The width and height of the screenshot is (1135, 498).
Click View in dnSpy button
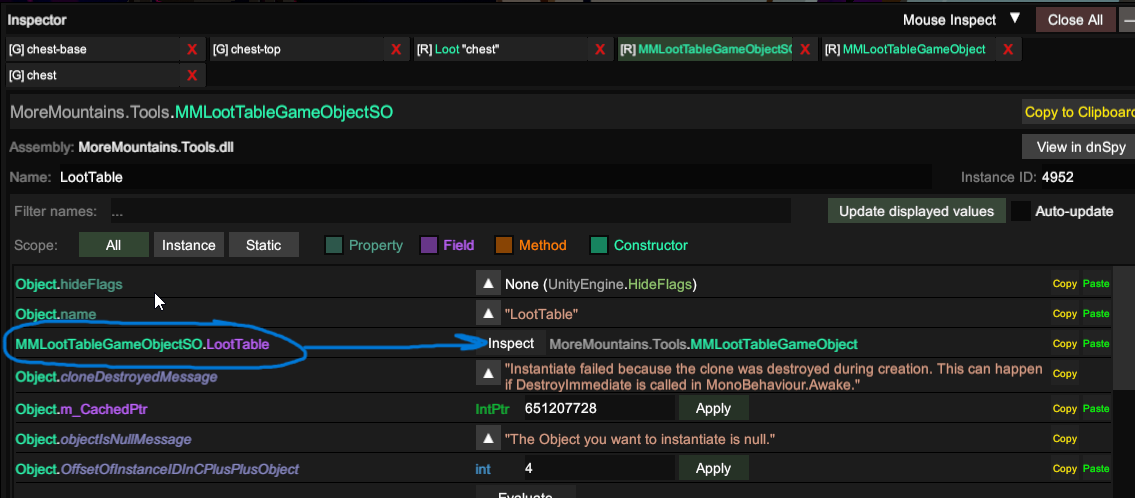tap(1079, 147)
